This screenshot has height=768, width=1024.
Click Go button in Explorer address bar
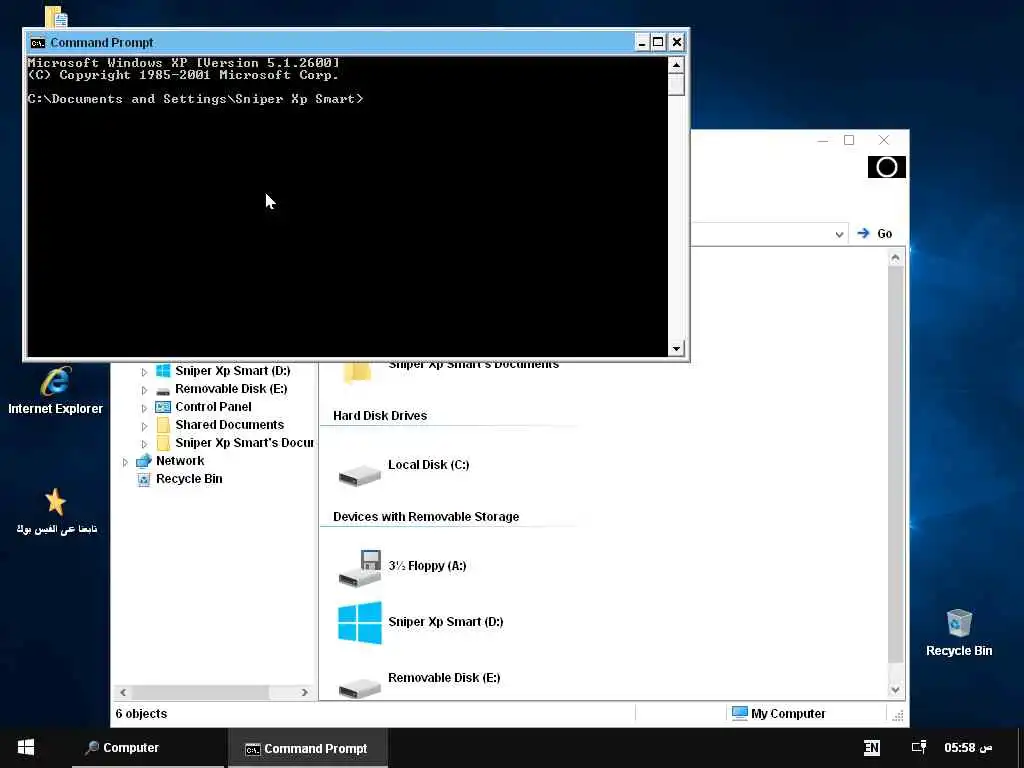coord(874,233)
